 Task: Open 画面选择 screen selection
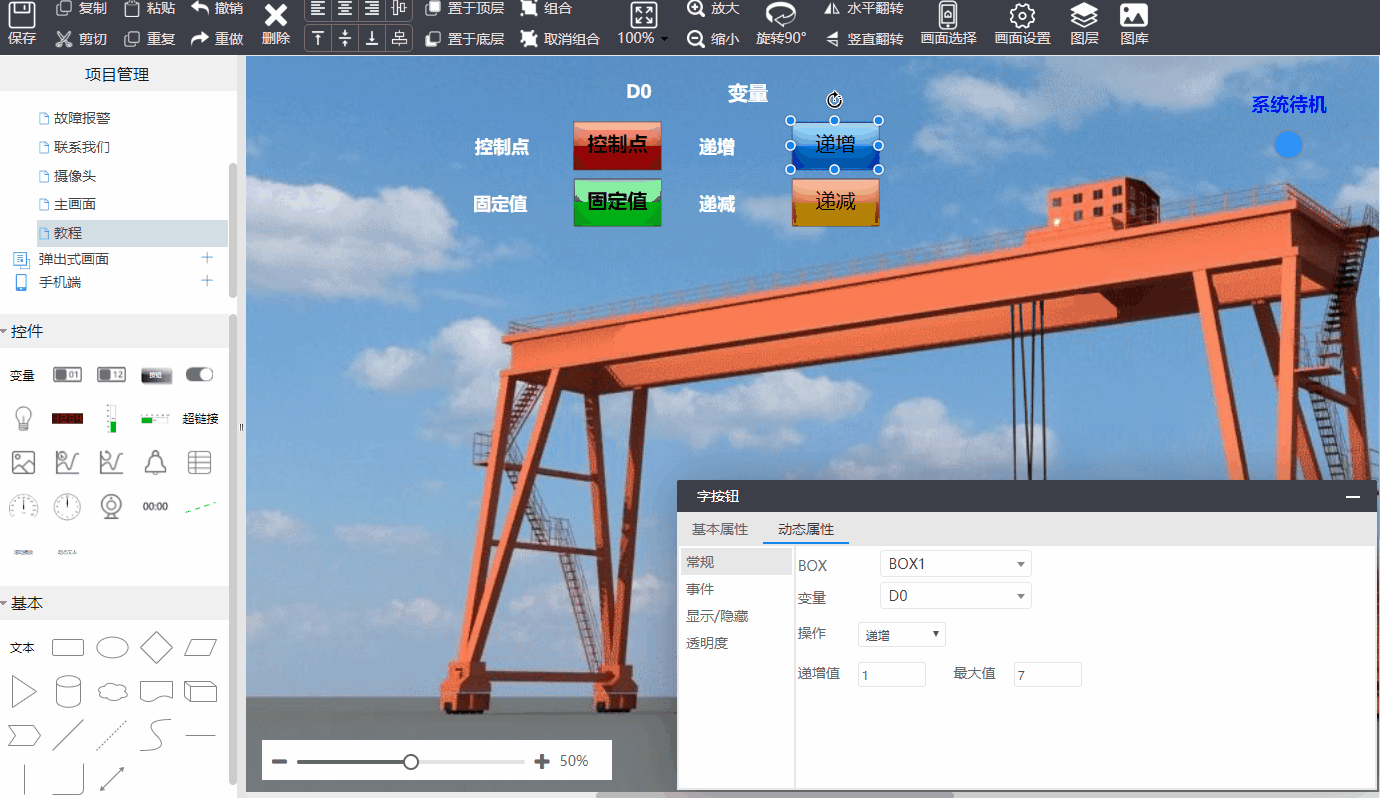[x=948, y=24]
